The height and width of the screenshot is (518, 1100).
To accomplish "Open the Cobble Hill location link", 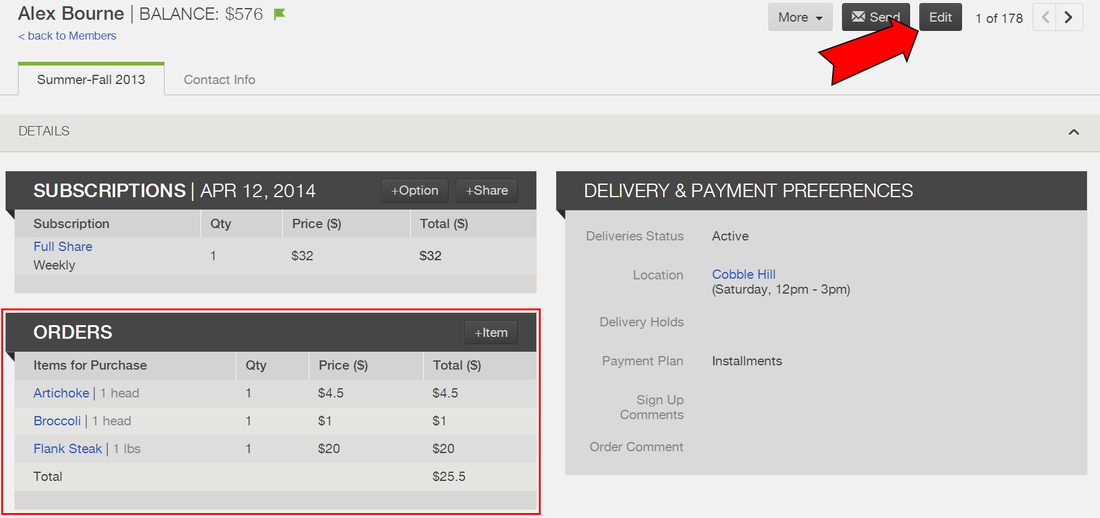I will click(744, 274).
